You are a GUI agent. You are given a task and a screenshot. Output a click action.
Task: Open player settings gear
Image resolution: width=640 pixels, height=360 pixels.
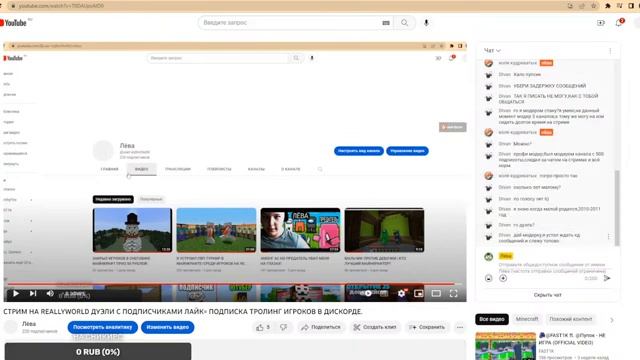tap(402, 293)
